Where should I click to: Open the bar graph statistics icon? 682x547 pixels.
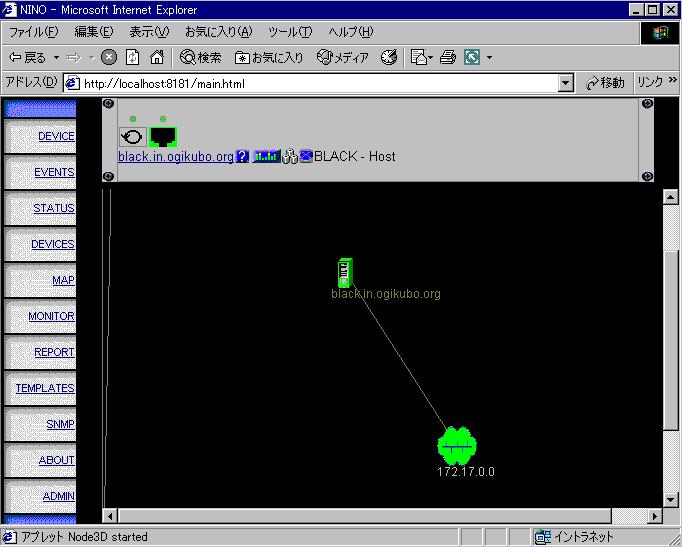point(267,156)
